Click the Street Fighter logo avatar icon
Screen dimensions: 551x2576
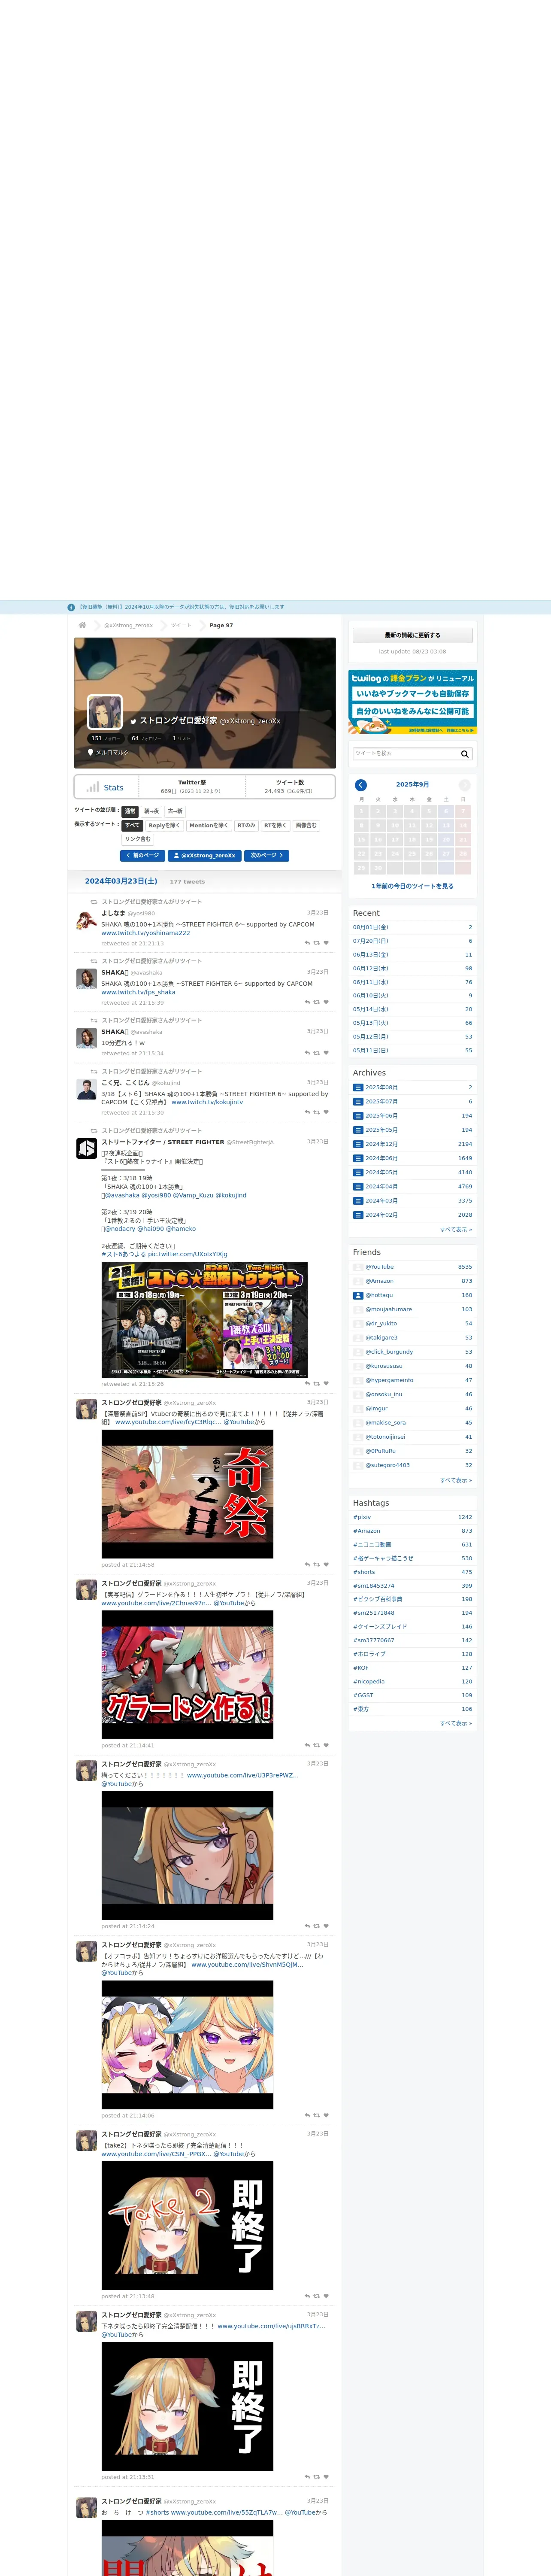87,1149
